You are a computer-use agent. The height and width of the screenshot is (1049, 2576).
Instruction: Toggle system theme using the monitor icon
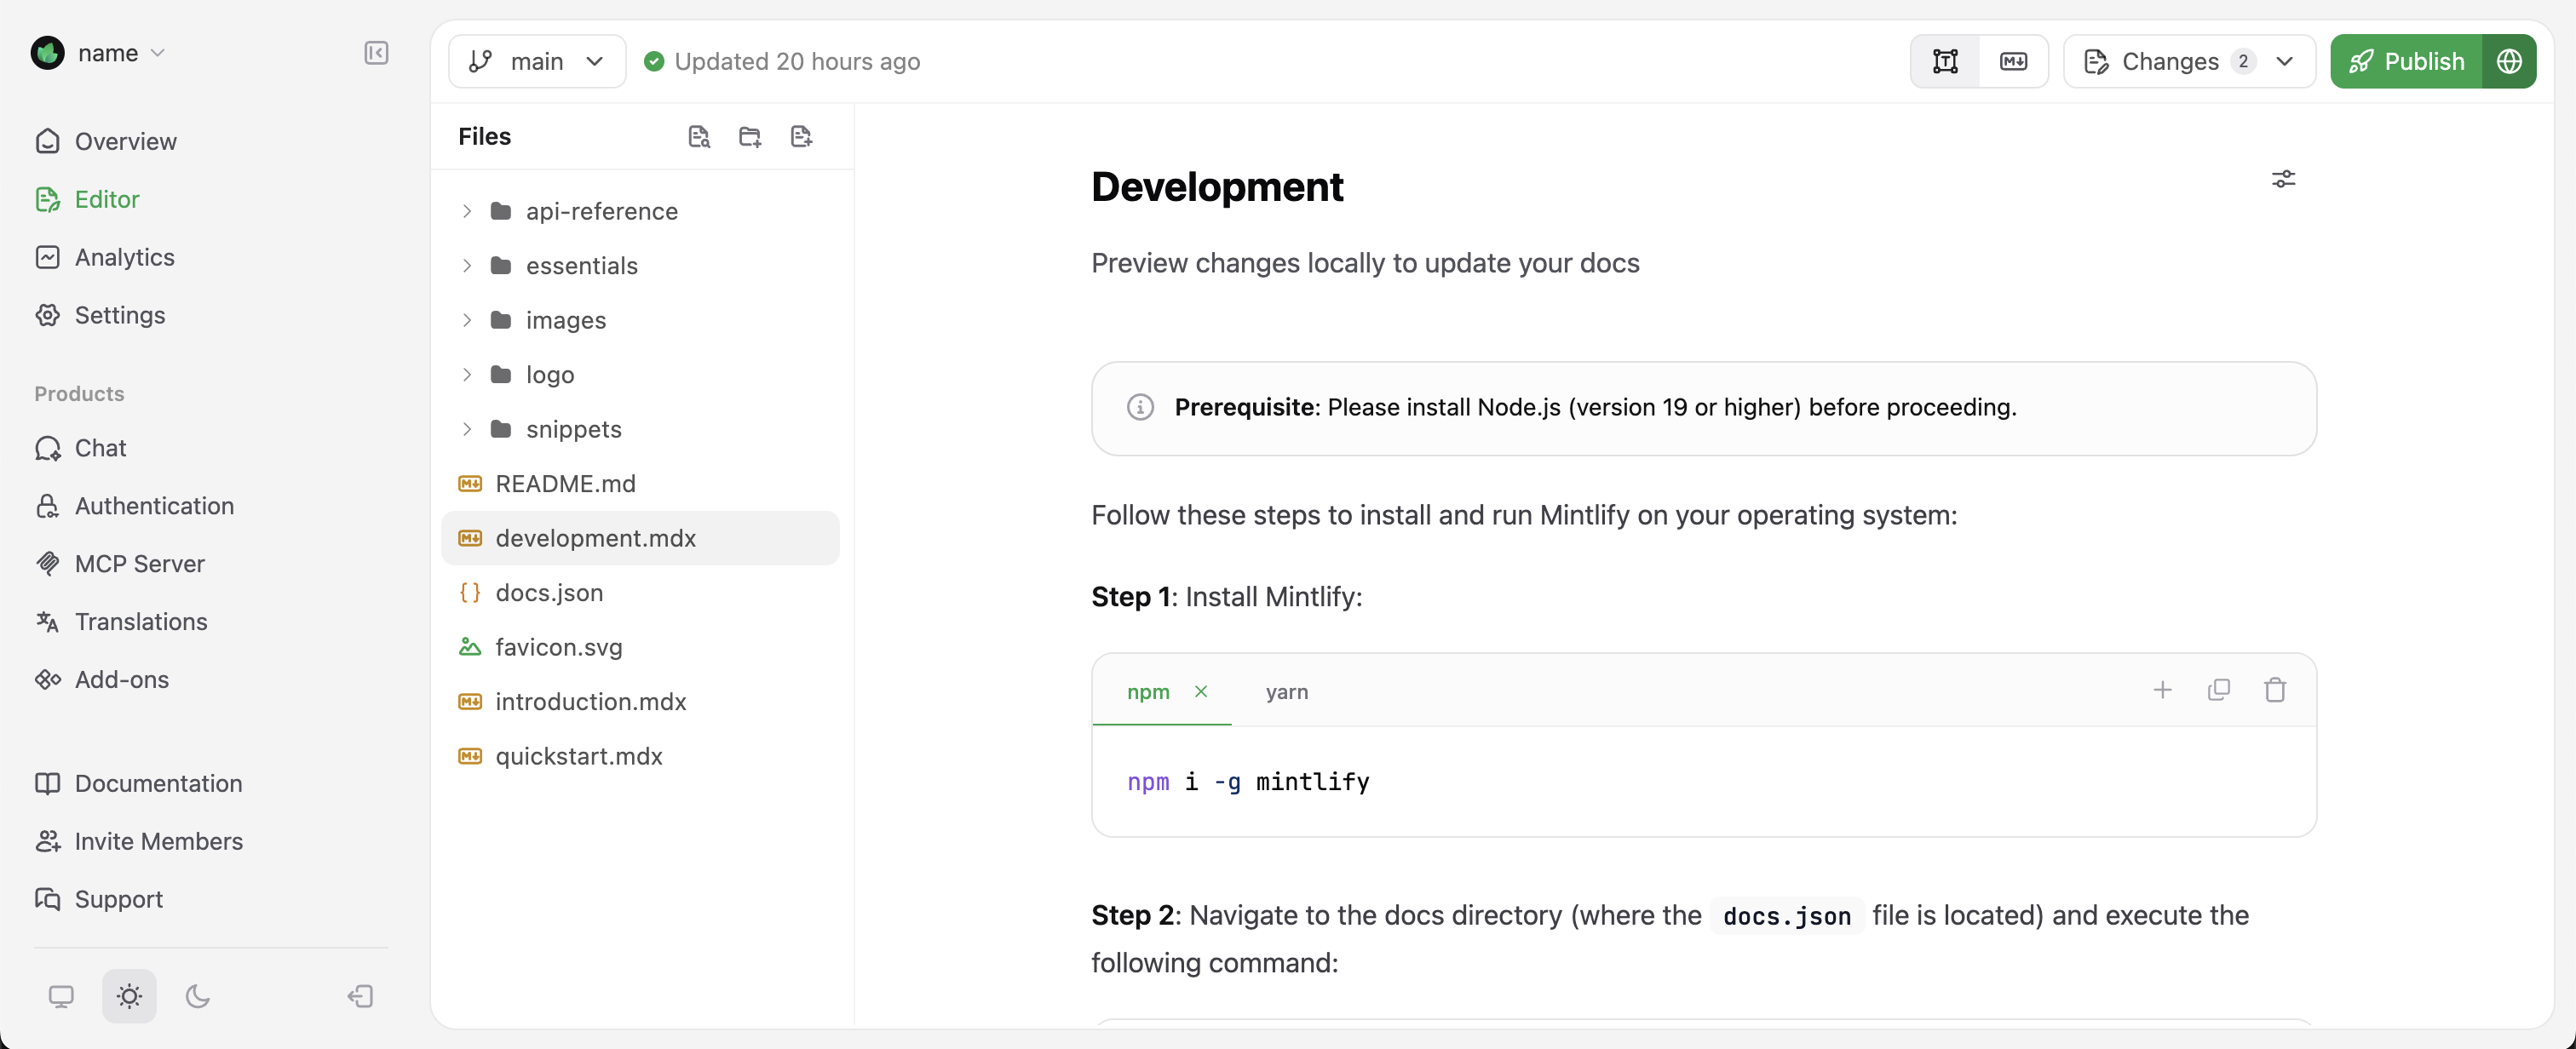pyautogui.click(x=61, y=996)
